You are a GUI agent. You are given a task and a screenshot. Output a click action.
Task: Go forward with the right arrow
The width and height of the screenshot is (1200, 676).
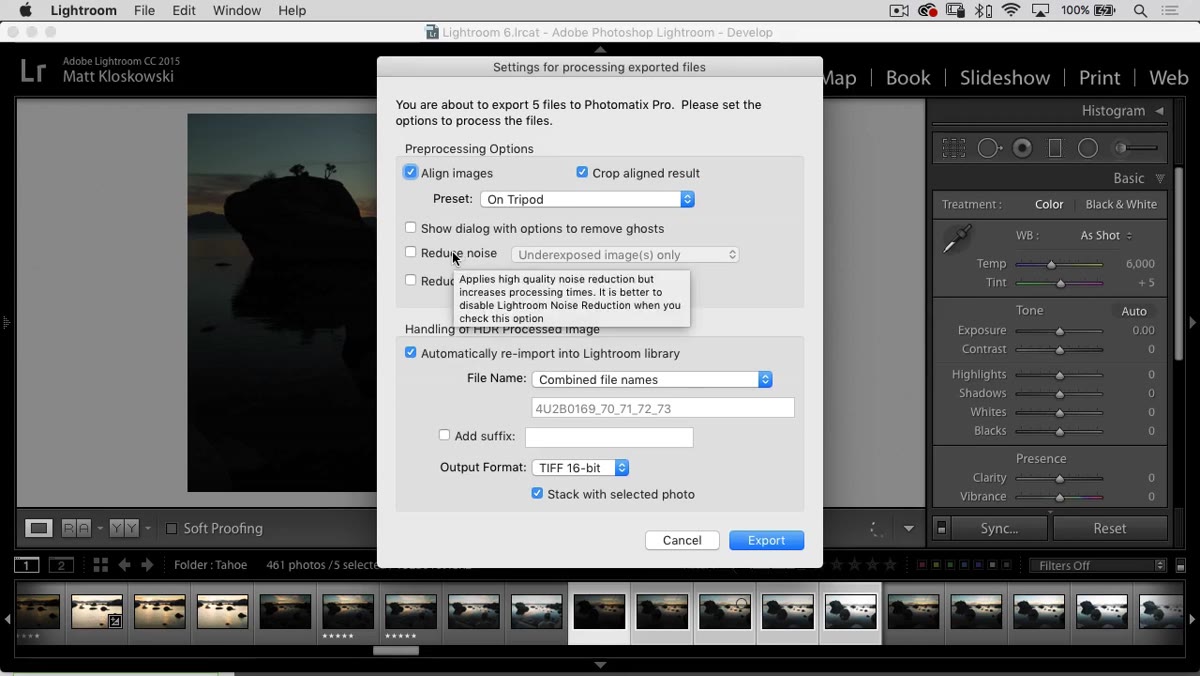[147, 565]
